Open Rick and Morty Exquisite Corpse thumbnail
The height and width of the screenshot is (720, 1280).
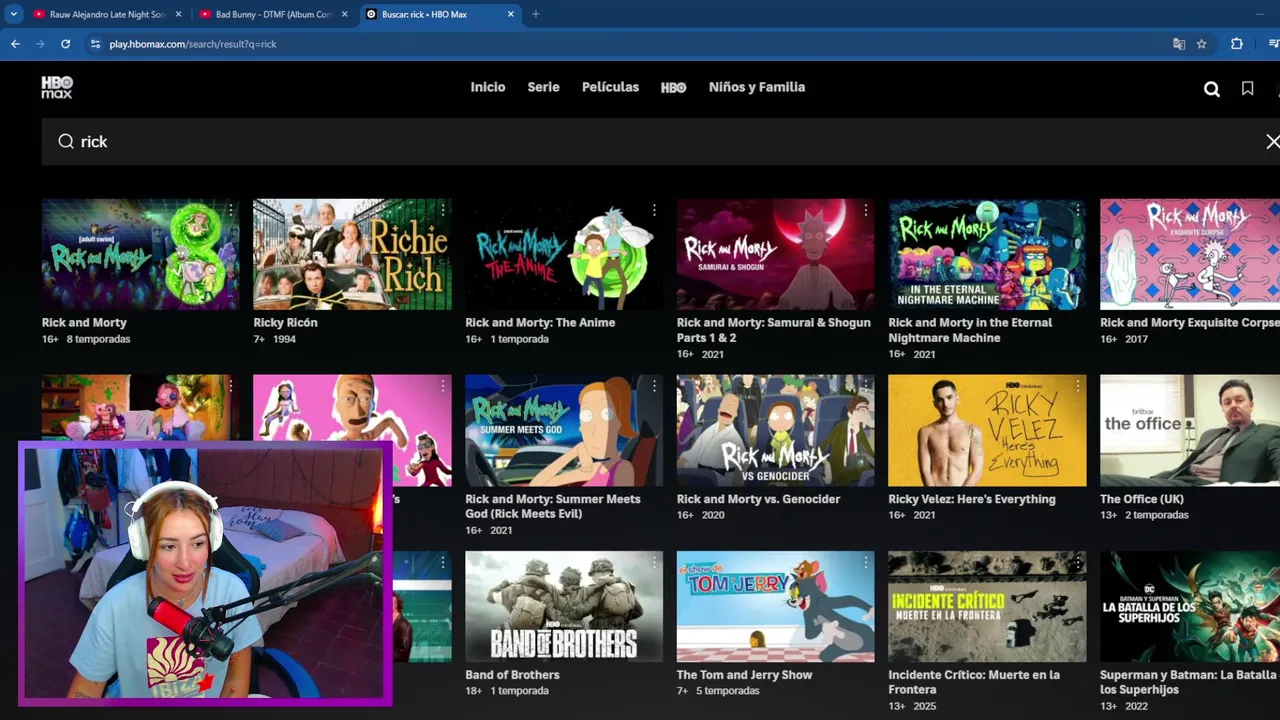[x=1190, y=254]
